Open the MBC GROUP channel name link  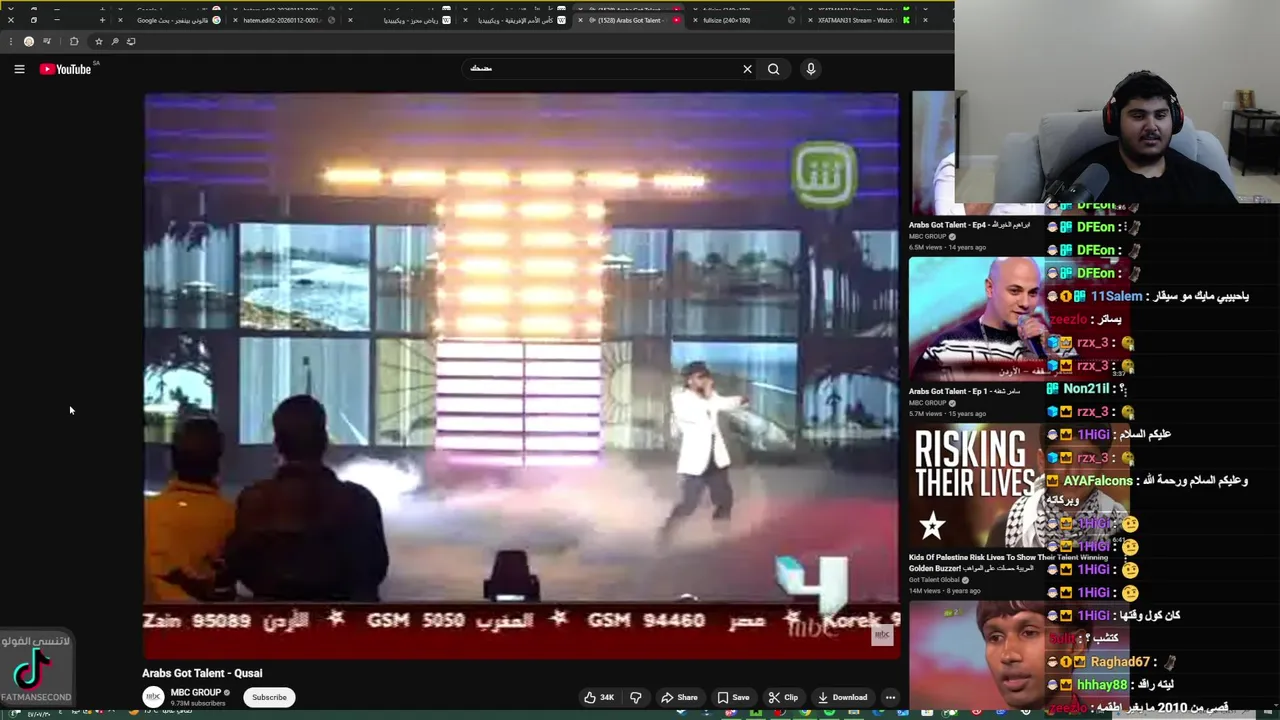tap(196, 692)
